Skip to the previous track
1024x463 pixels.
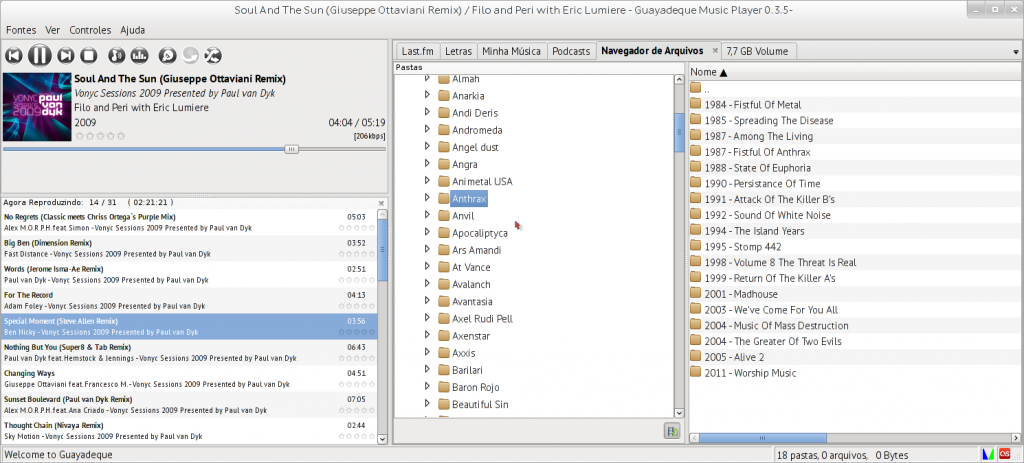pos(14,56)
